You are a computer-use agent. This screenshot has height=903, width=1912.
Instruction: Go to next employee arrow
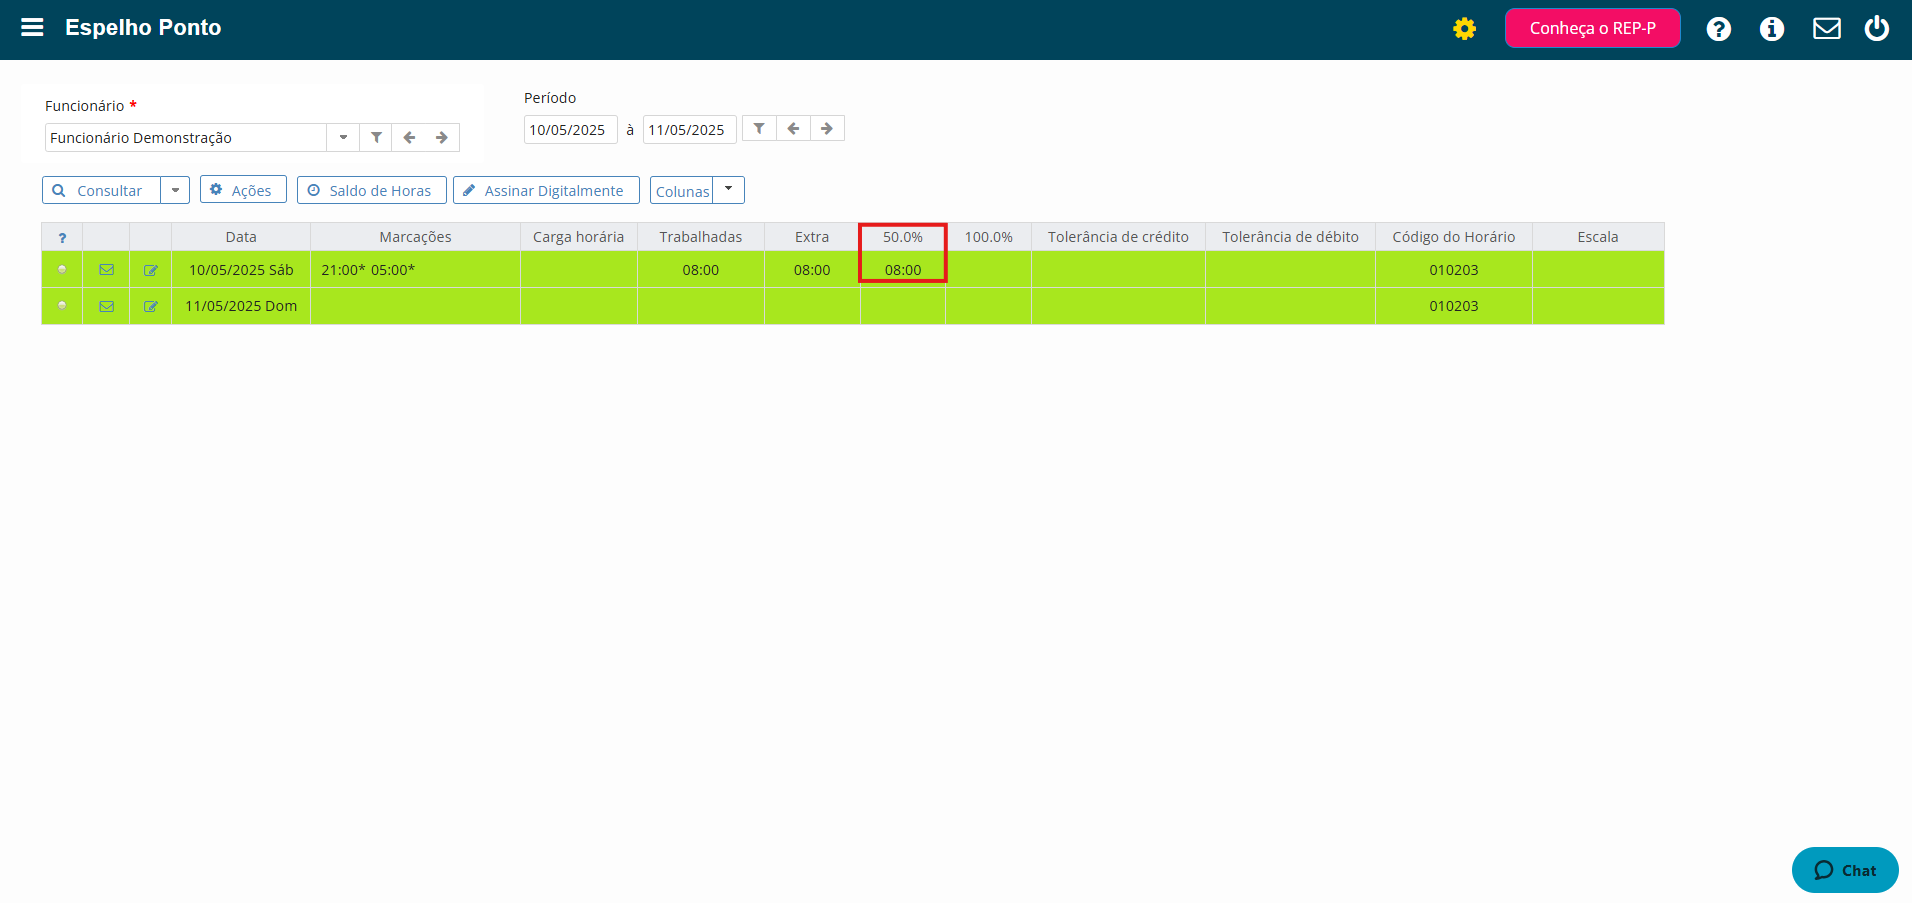[x=442, y=137]
